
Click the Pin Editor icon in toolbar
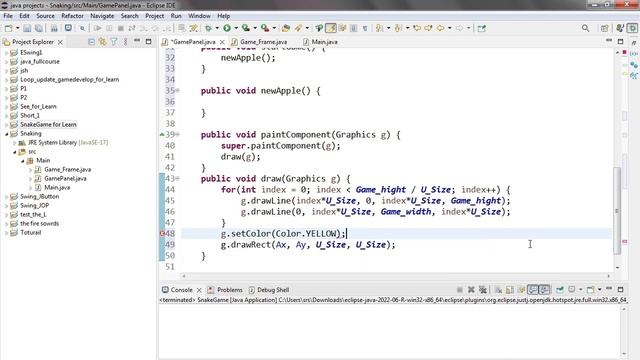(x=482, y=28)
